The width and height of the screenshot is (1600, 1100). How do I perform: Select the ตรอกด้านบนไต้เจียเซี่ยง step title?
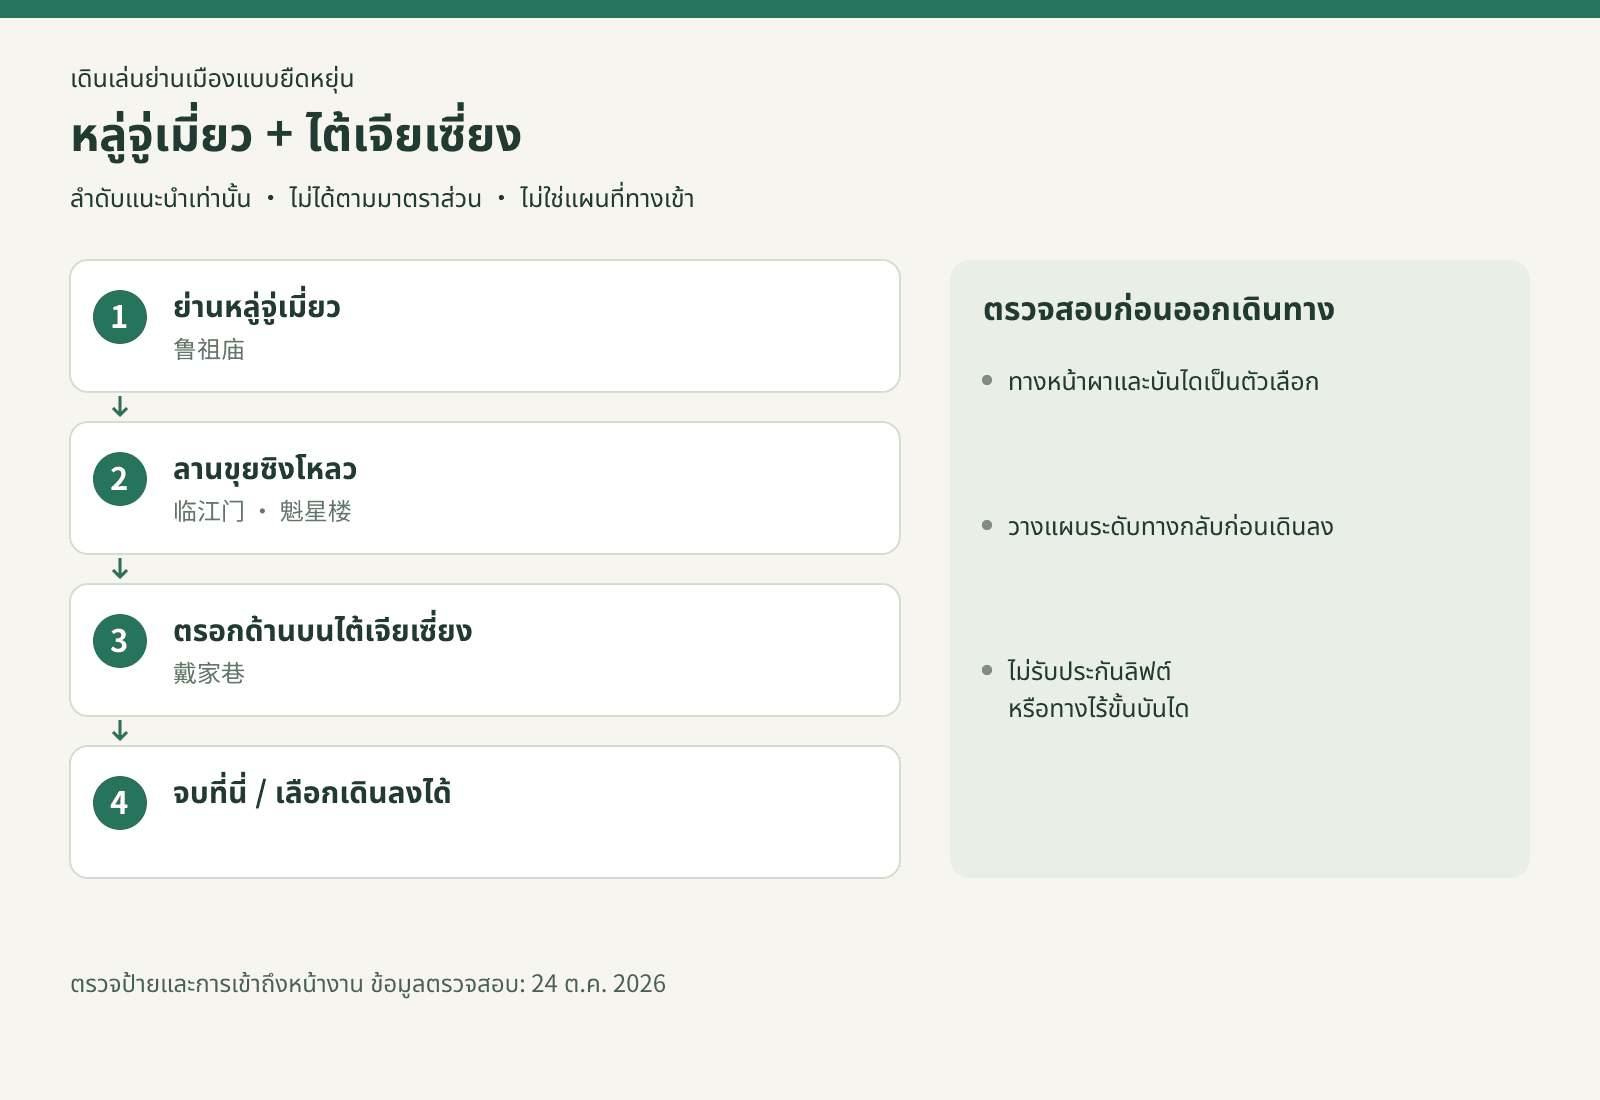(x=322, y=630)
